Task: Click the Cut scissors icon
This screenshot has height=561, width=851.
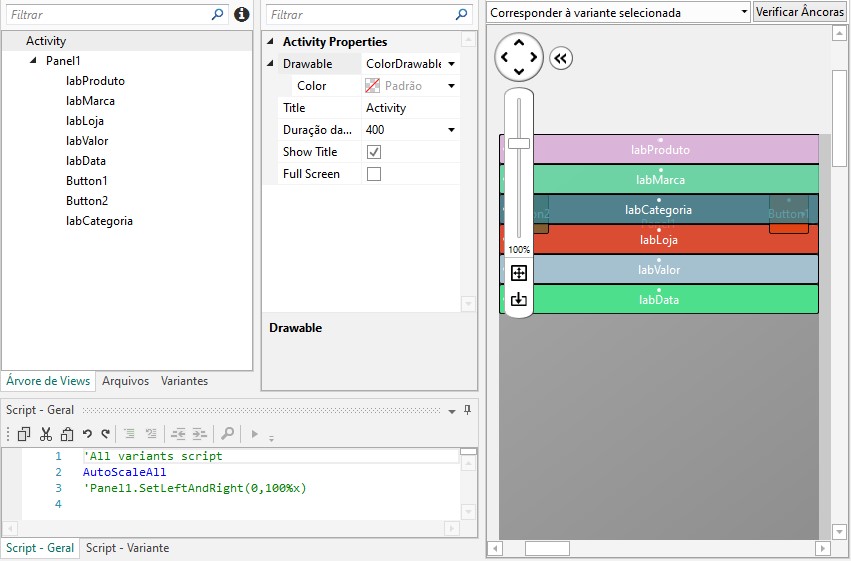Action: [46, 434]
